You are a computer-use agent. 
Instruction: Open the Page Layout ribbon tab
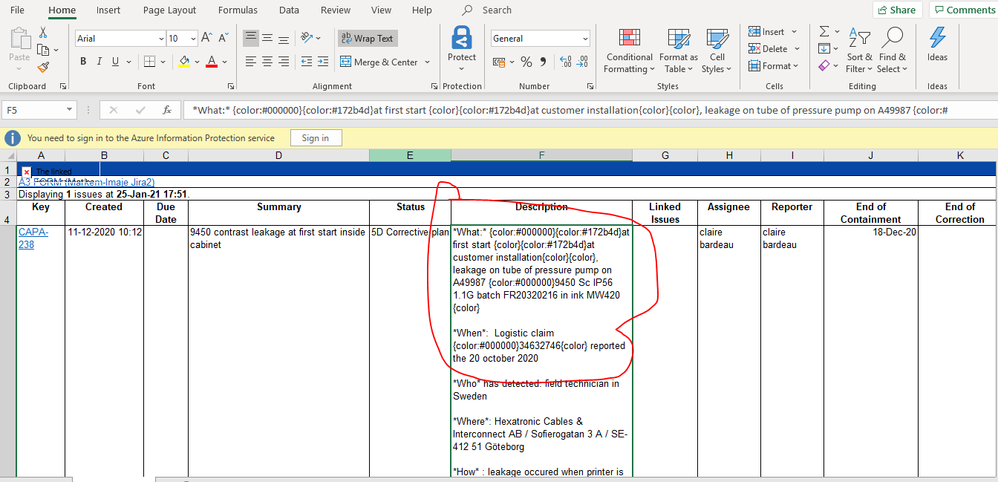pos(169,10)
